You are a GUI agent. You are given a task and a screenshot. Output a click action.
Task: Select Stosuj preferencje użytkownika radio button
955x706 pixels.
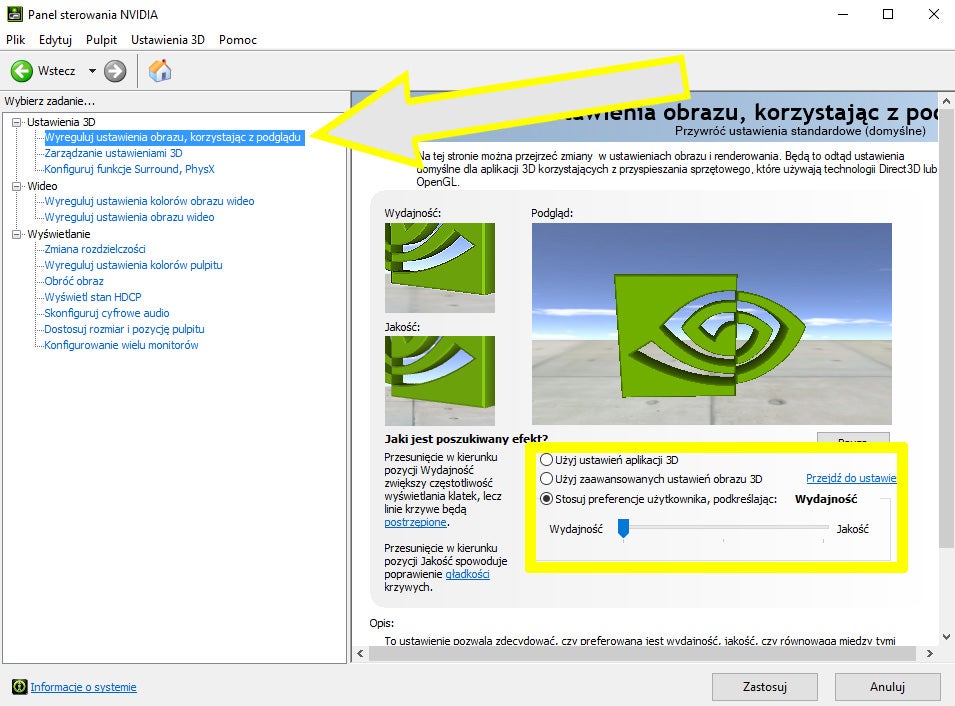[x=546, y=499]
